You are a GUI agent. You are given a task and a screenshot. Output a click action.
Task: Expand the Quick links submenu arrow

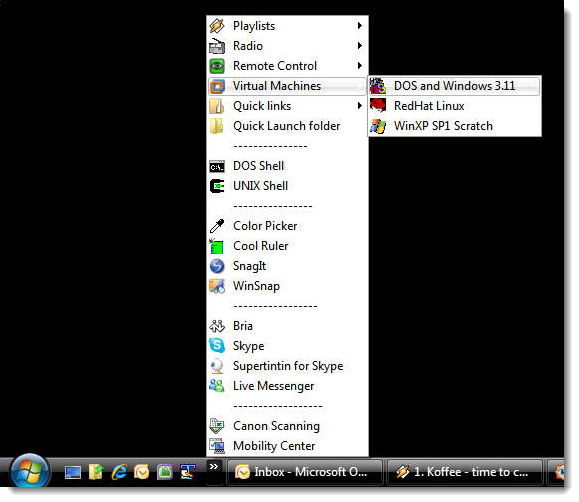click(360, 106)
